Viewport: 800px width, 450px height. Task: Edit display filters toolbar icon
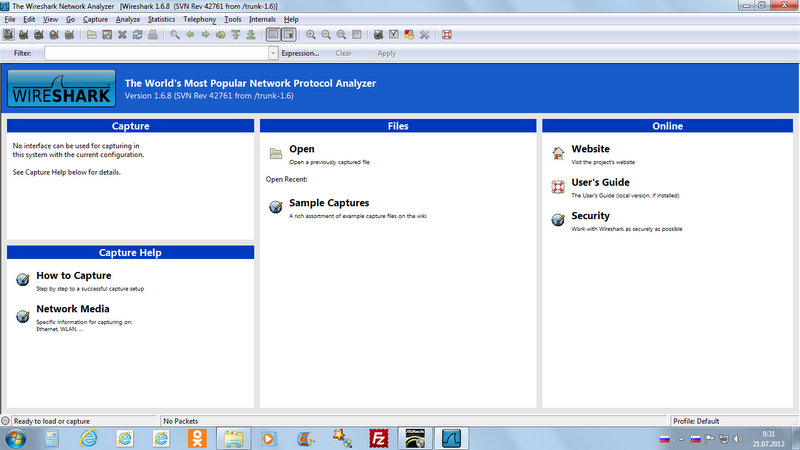394,35
